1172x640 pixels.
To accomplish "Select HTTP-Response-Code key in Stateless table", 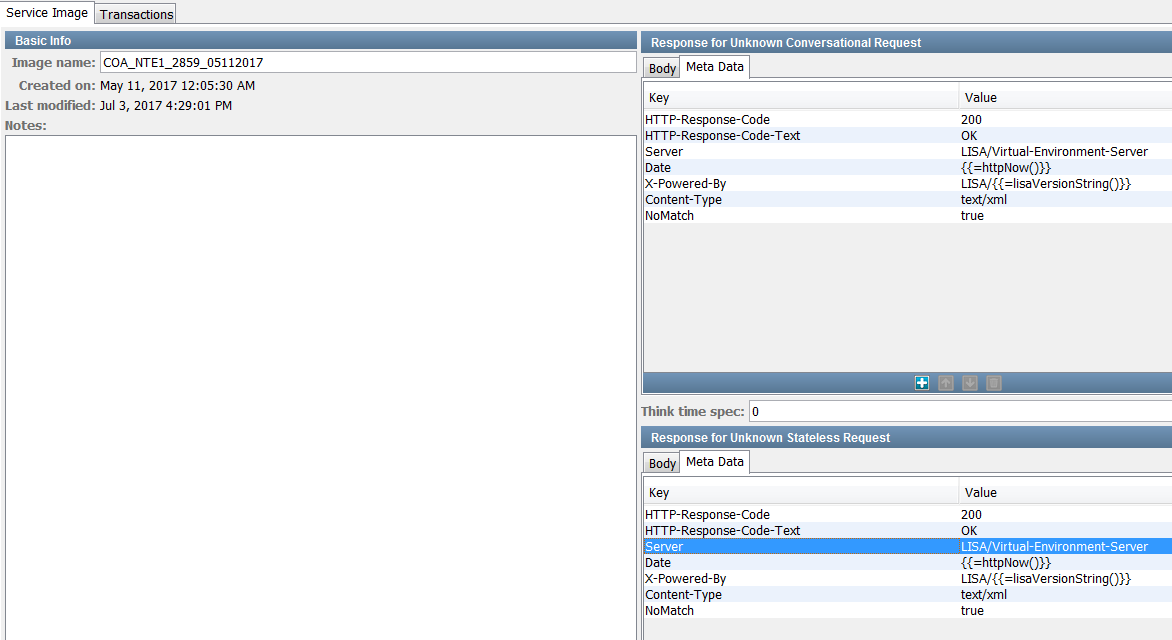I will 707,514.
